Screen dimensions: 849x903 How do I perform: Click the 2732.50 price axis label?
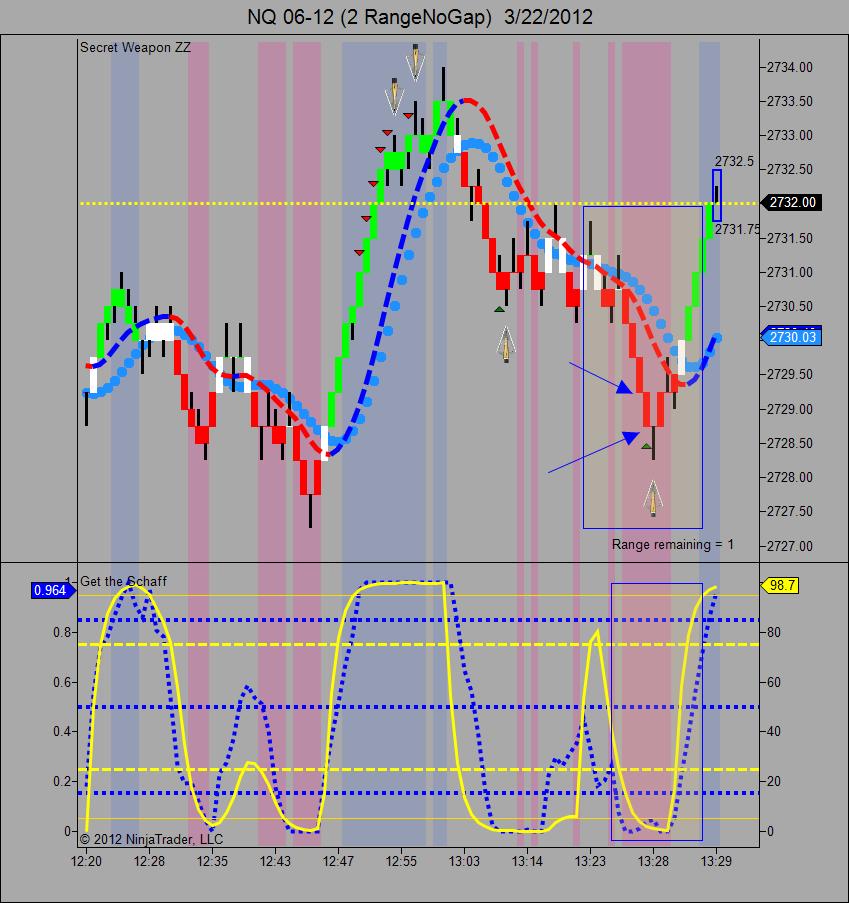pyautogui.click(x=790, y=169)
